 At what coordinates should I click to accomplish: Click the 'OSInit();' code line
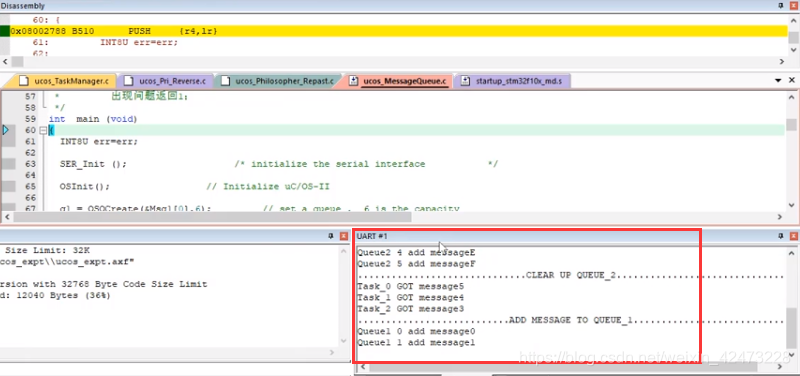[85, 186]
